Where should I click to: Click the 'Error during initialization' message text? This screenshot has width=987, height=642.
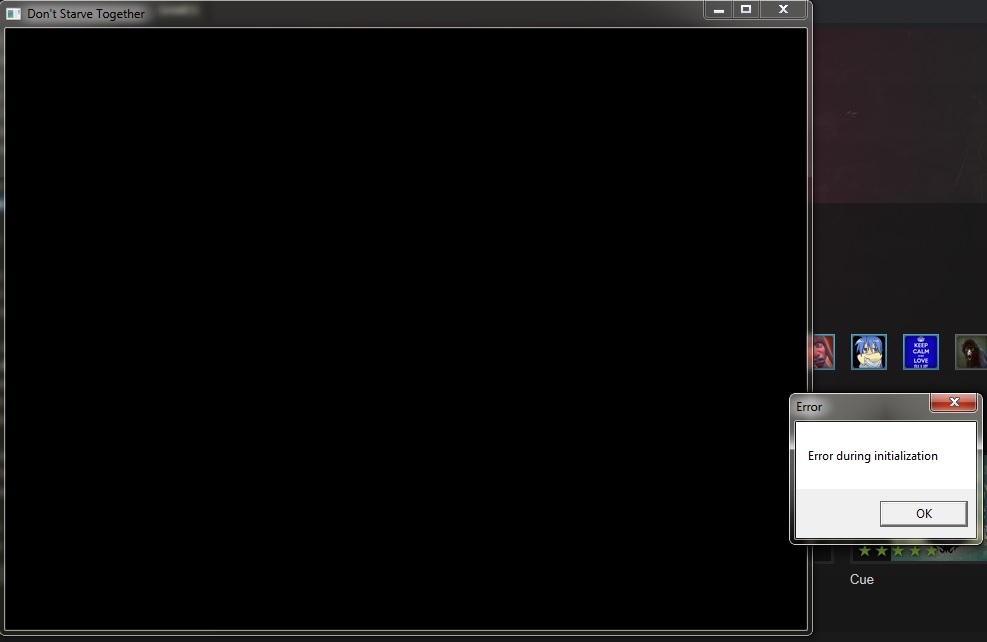[x=872, y=456]
